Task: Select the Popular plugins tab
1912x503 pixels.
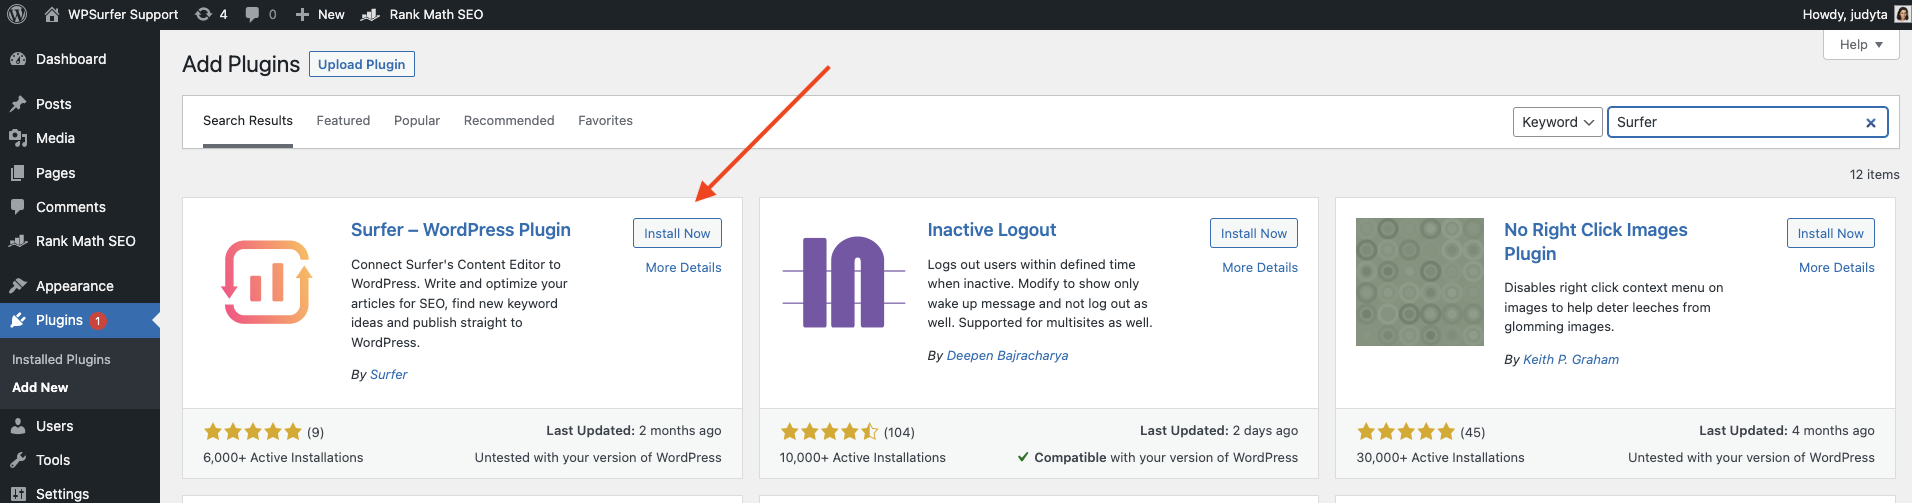Action: 417,121
